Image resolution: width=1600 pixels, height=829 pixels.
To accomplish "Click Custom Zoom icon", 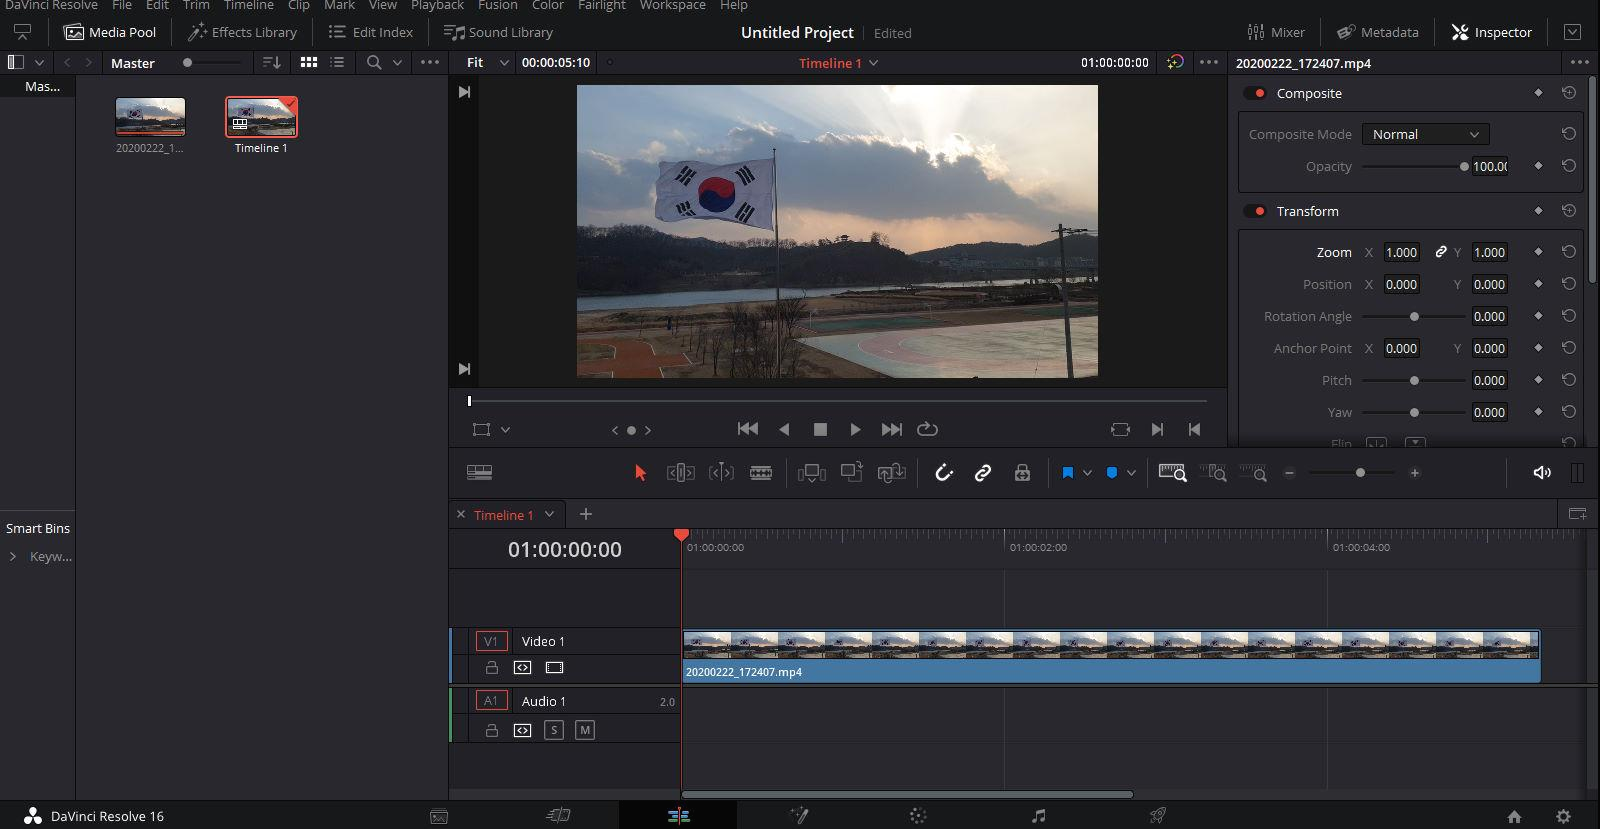I will tap(1253, 473).
